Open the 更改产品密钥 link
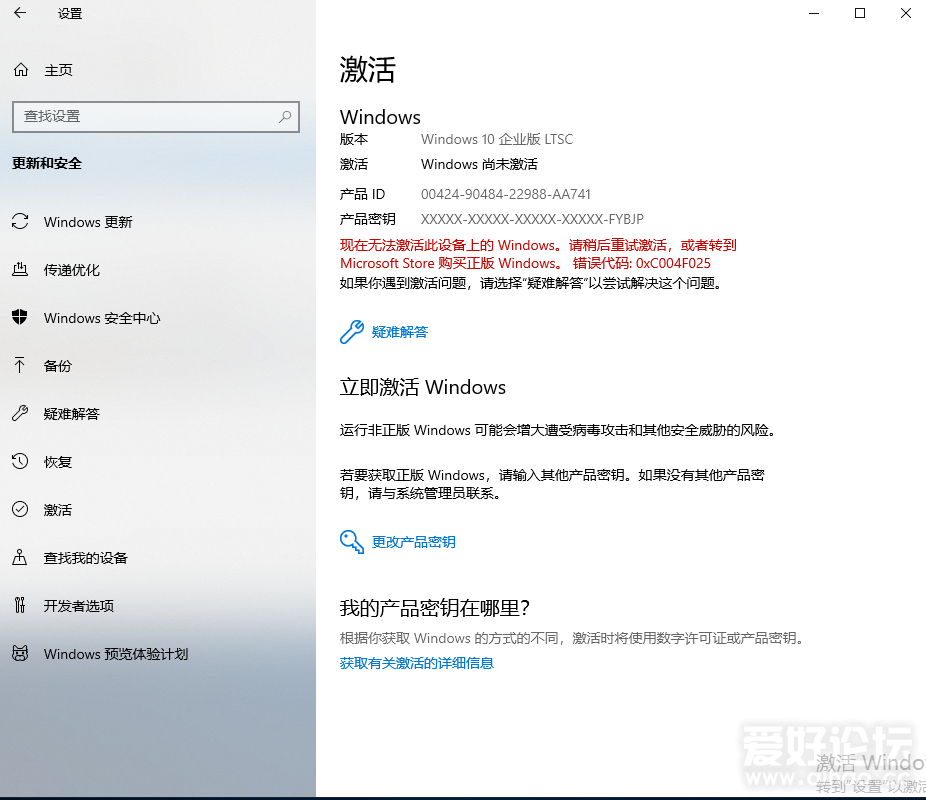Screen dimensions: 926x800 point(414,542)
